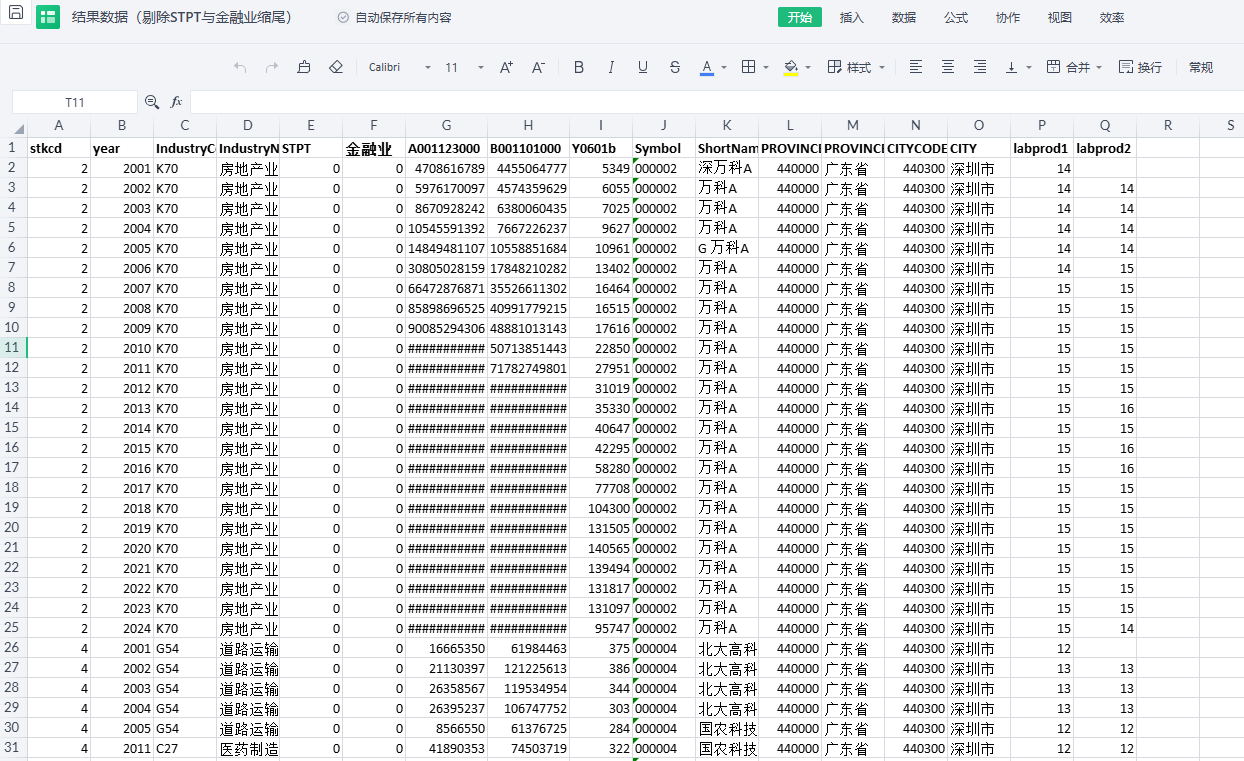This screenshot has height=761, width=1244.
Task: Click the Strikethrough icon
Action: [675, 67]
